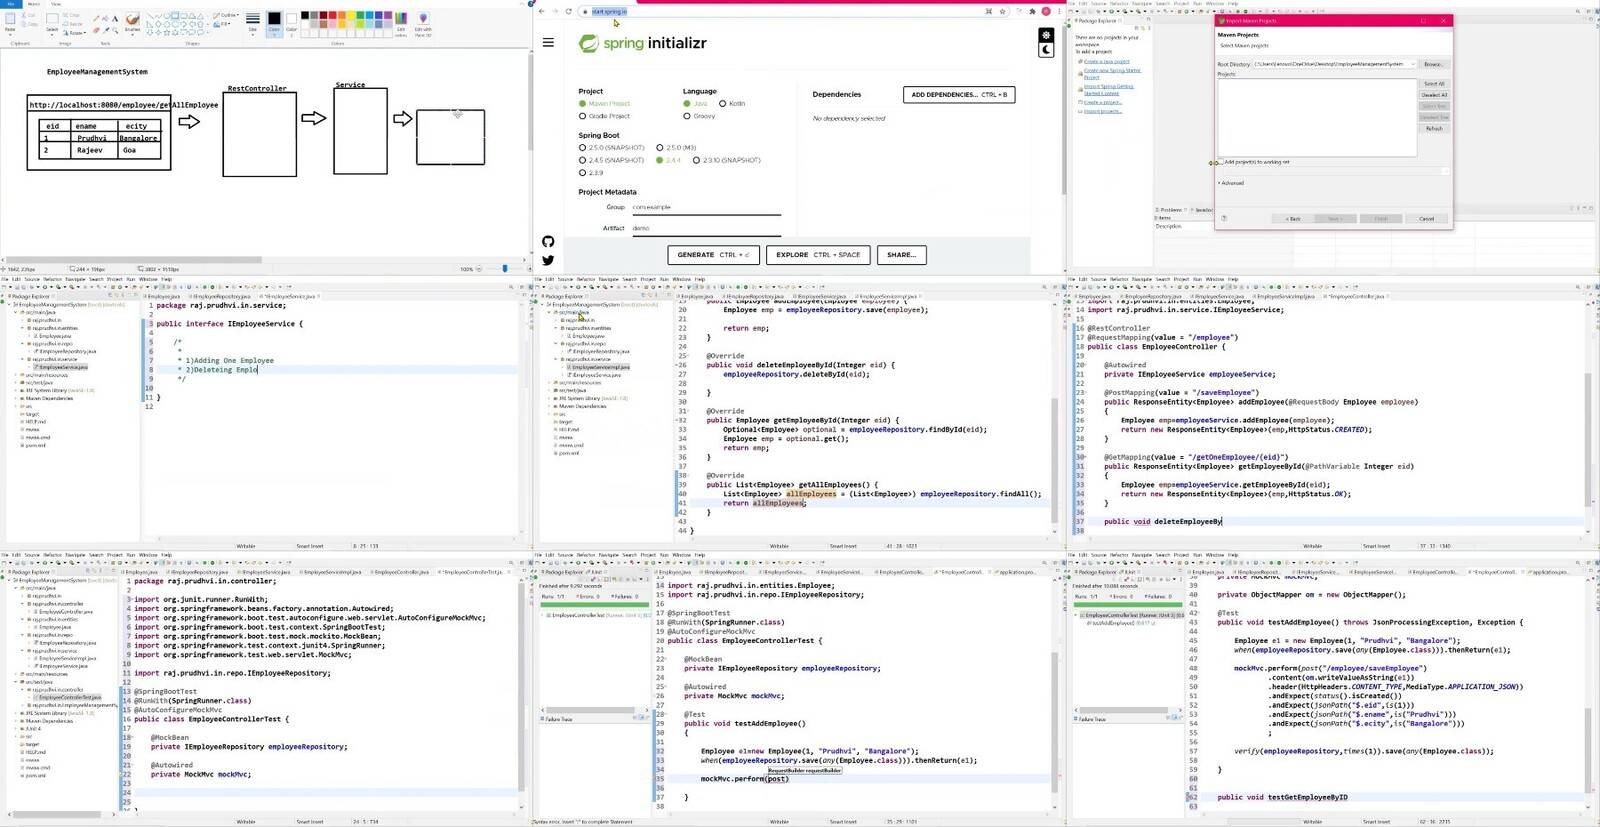Switch to dark theme with the moon icon
The height and width of the screenshot is (827, 1600).
tap(1046, 50)
